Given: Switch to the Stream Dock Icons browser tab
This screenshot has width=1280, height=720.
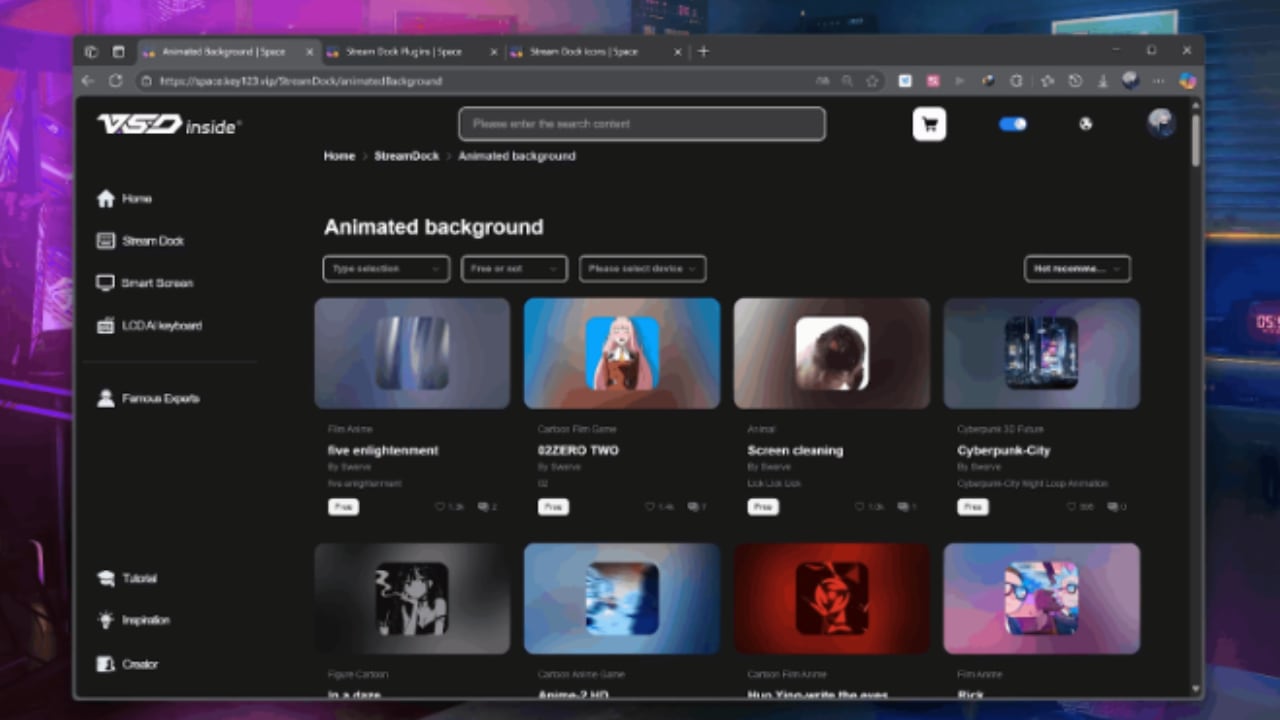Looking at the screenshot, I should (585, 51).
